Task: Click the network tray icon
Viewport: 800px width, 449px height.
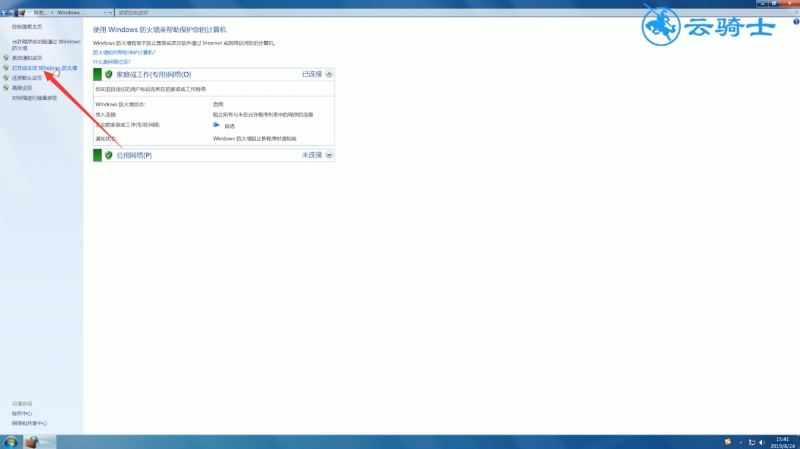Action: point(752,442)
